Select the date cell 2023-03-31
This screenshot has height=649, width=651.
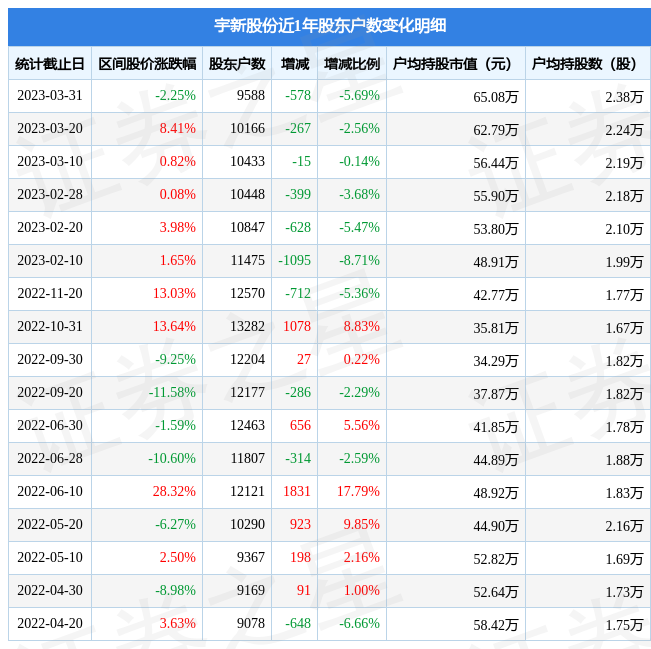50,96
